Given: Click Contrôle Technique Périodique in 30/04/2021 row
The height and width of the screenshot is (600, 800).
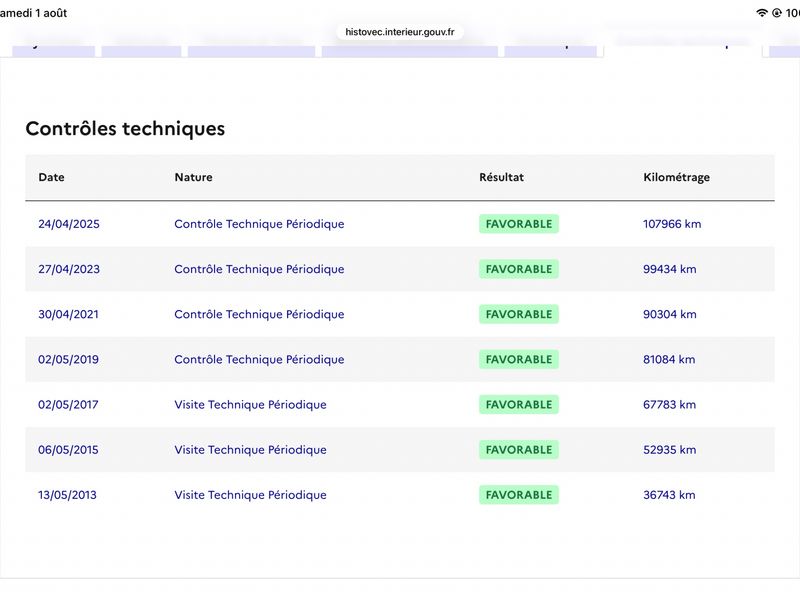Looking at the screenshot, I should (259, 314).
